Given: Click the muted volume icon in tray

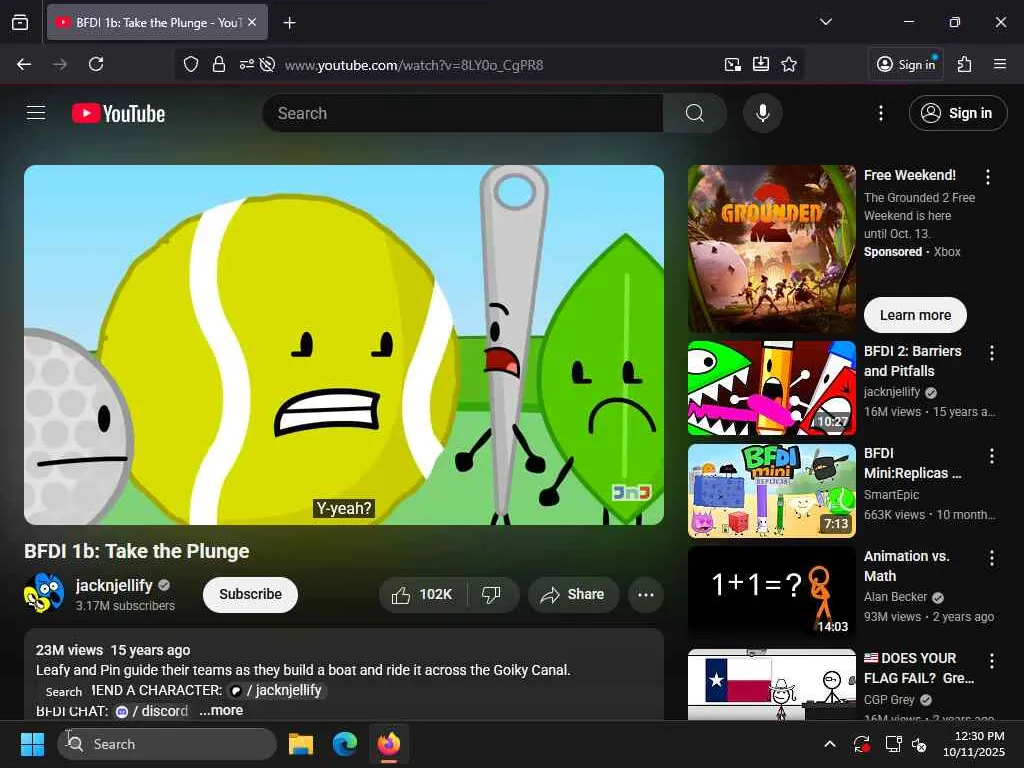Looking at the screenshot, I should 920,744.
